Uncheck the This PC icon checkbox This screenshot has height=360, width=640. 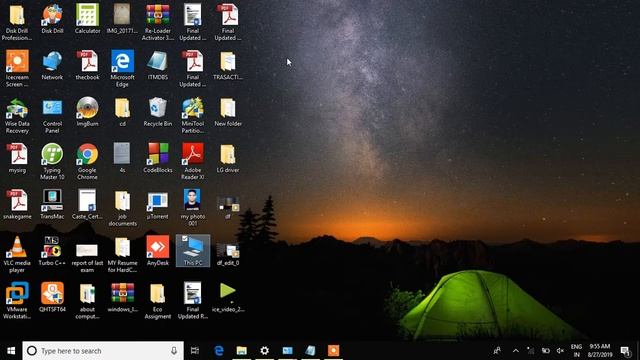[x=184, y=239]
